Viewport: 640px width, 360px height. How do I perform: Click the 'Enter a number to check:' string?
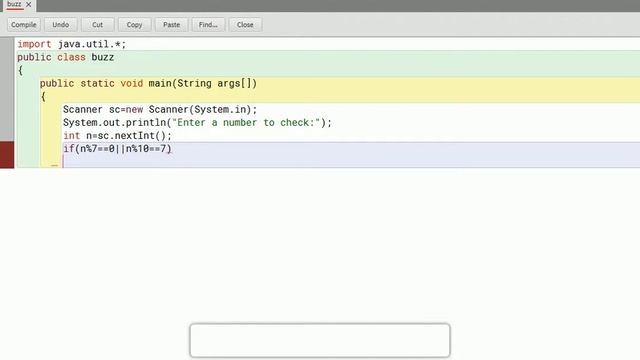tap(246, 122)
